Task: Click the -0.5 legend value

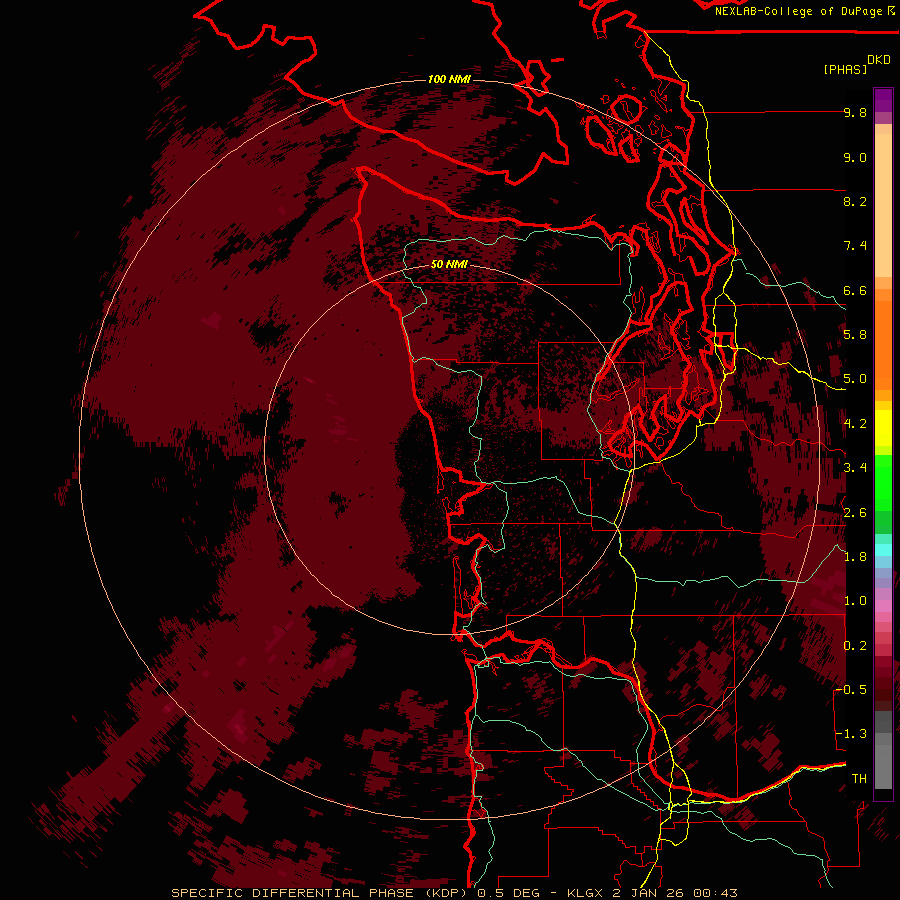Action: pyautogui.click(x=851, y=690)
